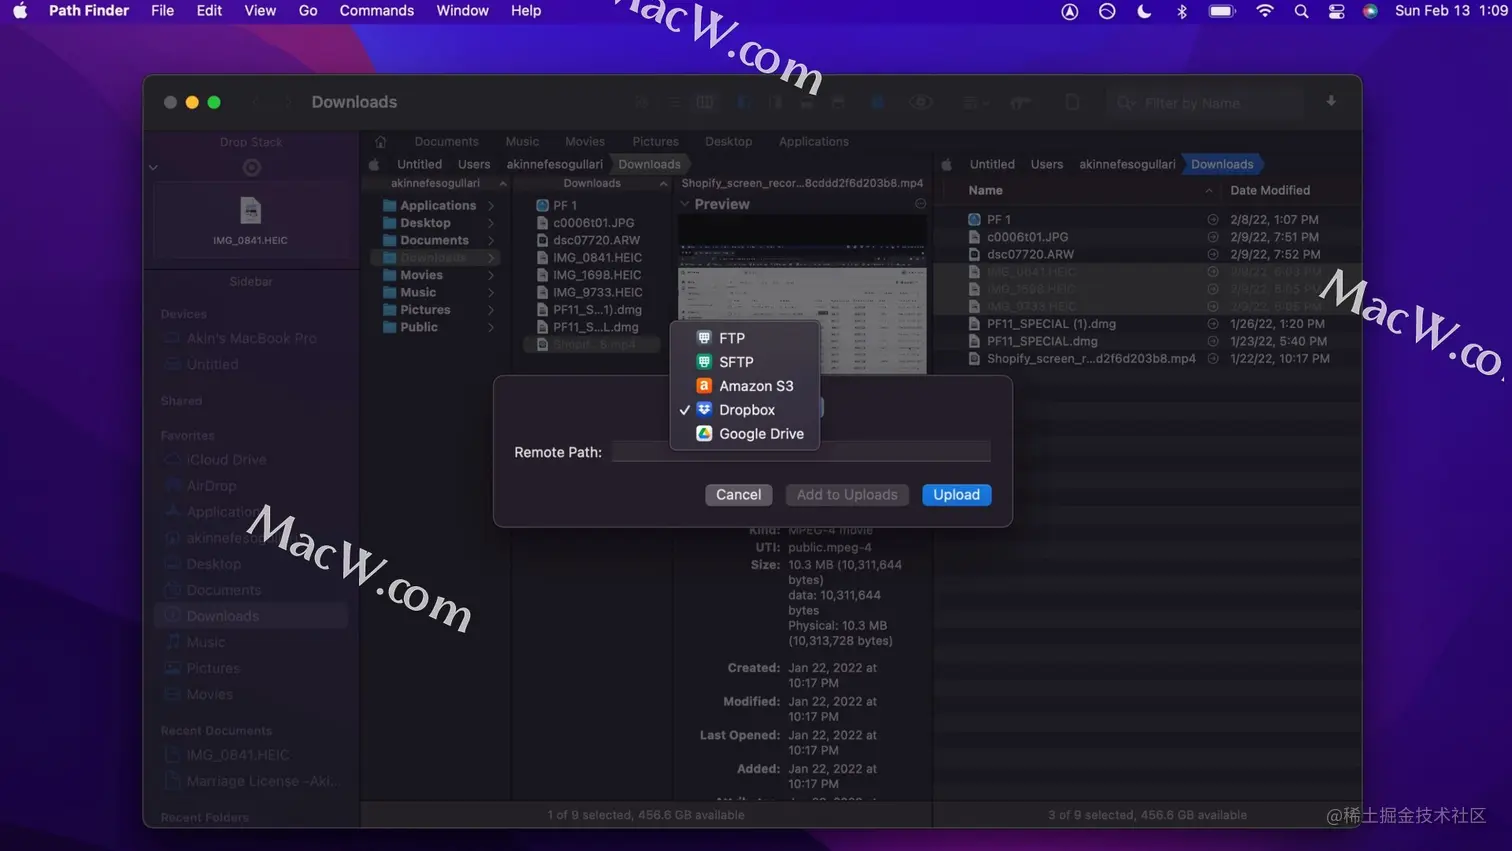Click the status icon beside dsc07720.ARW in the right pane
This screenshot has height=851, width=1512.
(1212, 254)
